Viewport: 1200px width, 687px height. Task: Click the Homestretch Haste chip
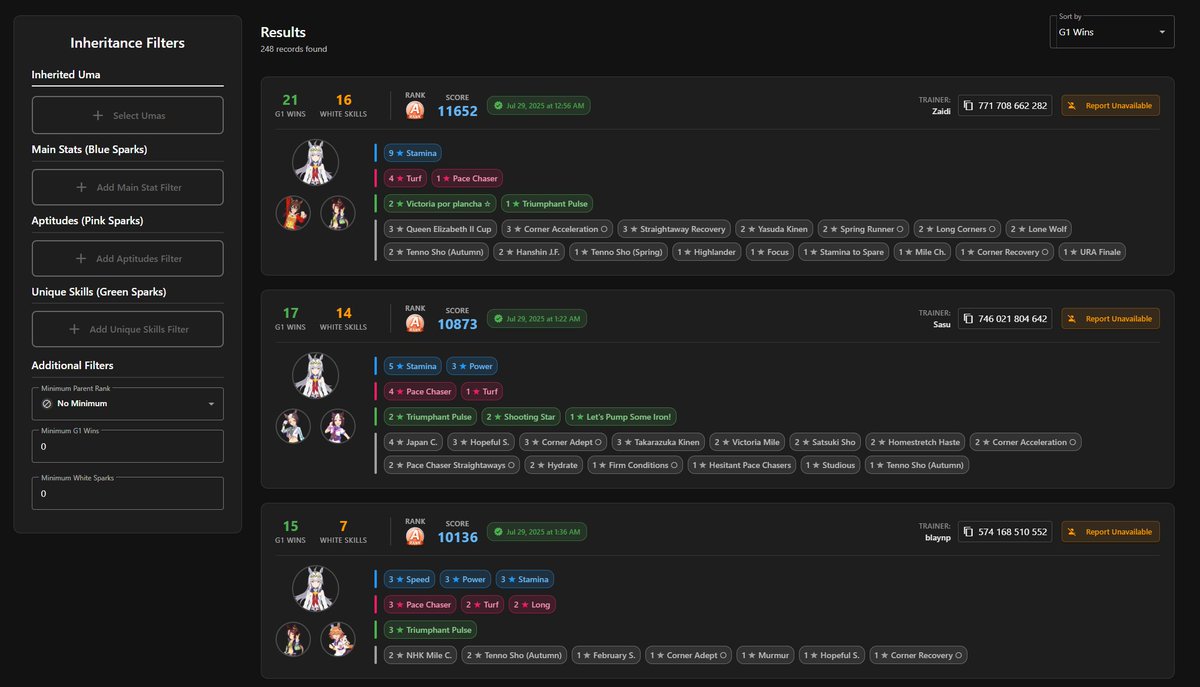915,442
